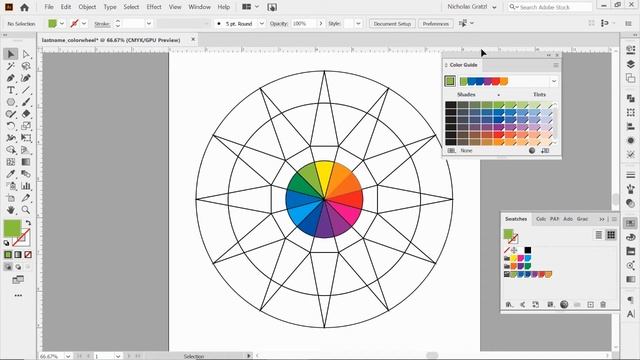Select the Curvature tool

click(x=26, y=78)
